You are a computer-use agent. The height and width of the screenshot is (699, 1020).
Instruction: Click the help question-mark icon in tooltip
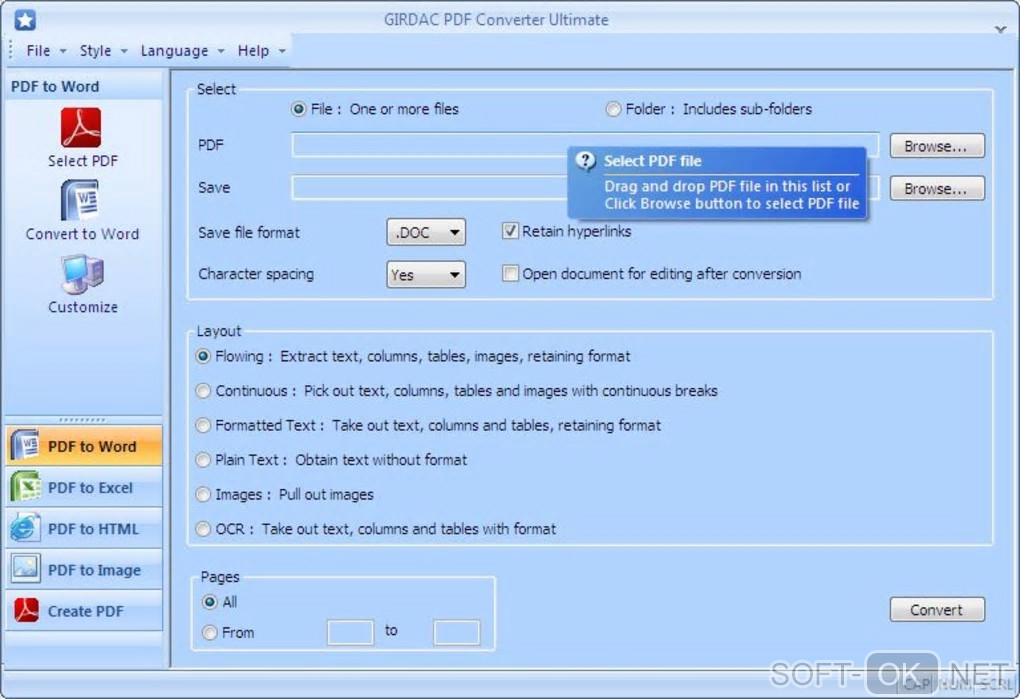(585, 161)
